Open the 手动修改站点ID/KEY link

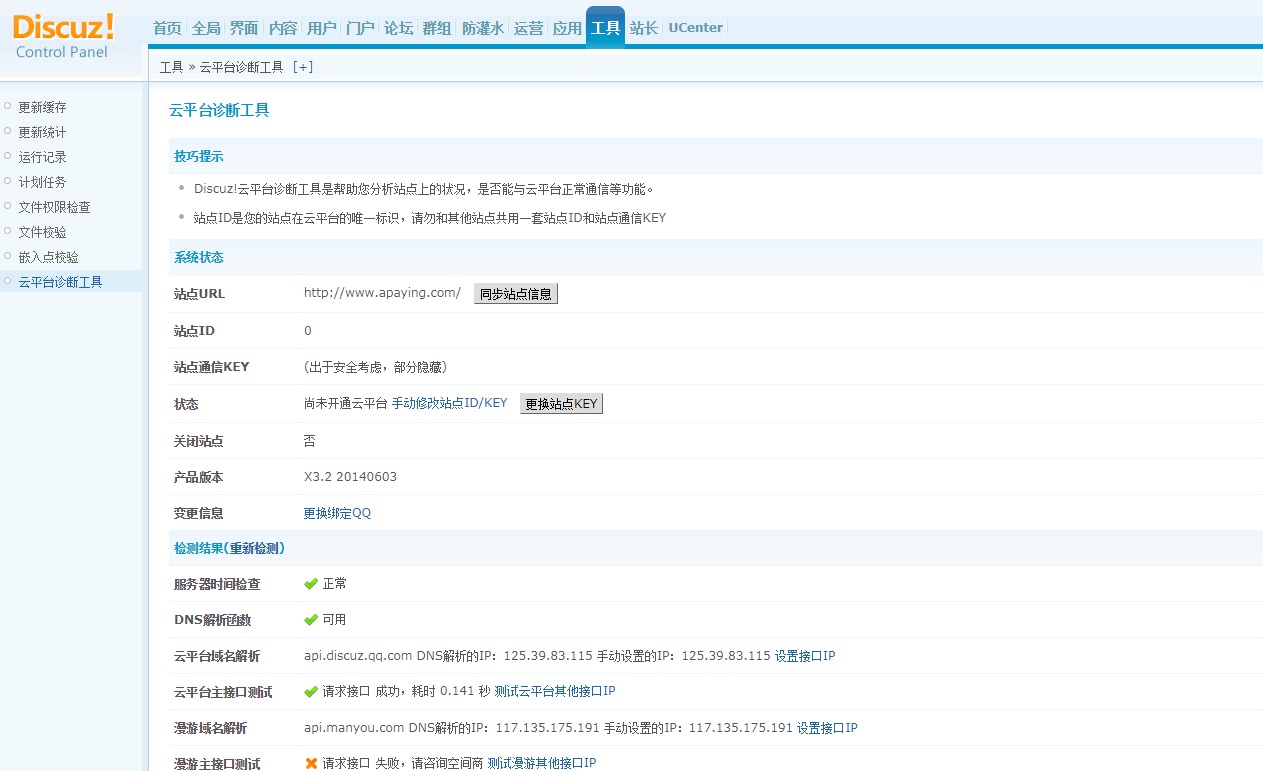pyautogui.click(x=449, y=403)
